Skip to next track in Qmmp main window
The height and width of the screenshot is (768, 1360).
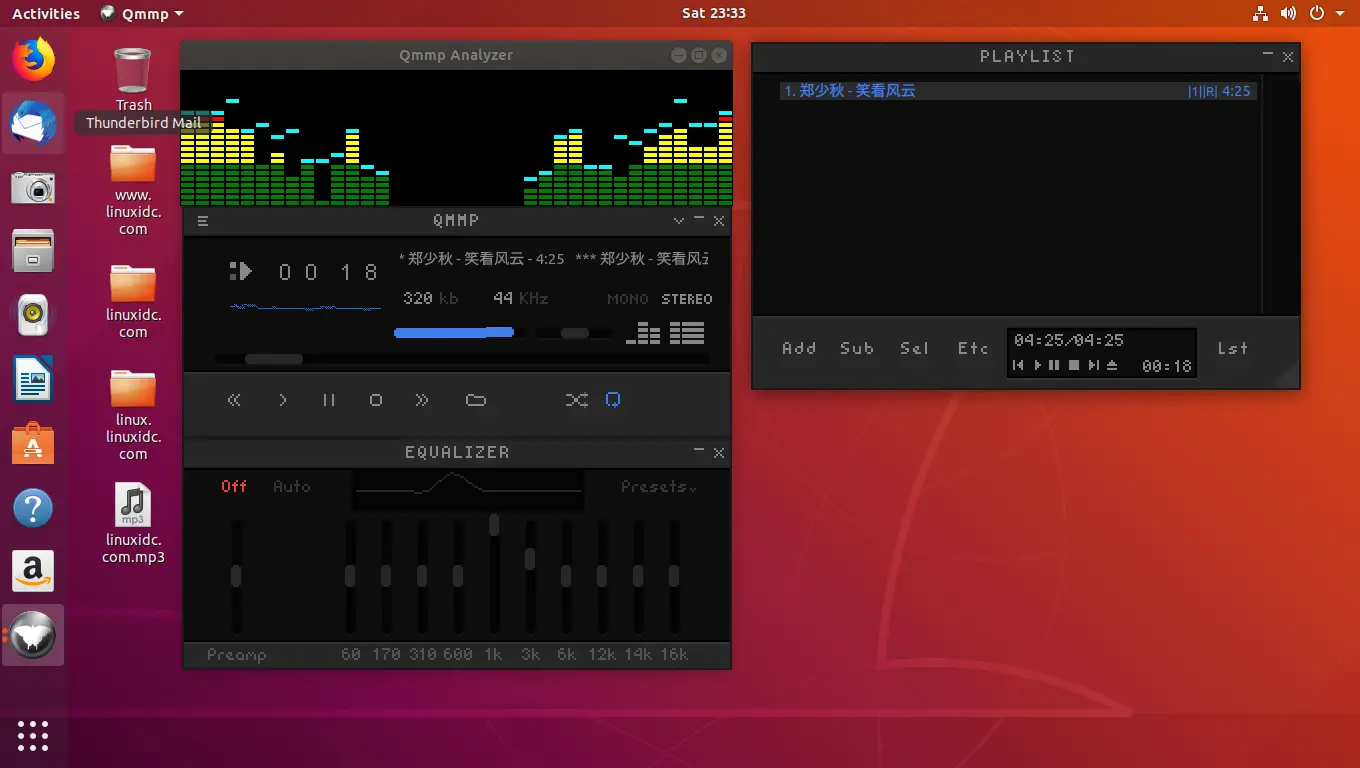point(422,400)
